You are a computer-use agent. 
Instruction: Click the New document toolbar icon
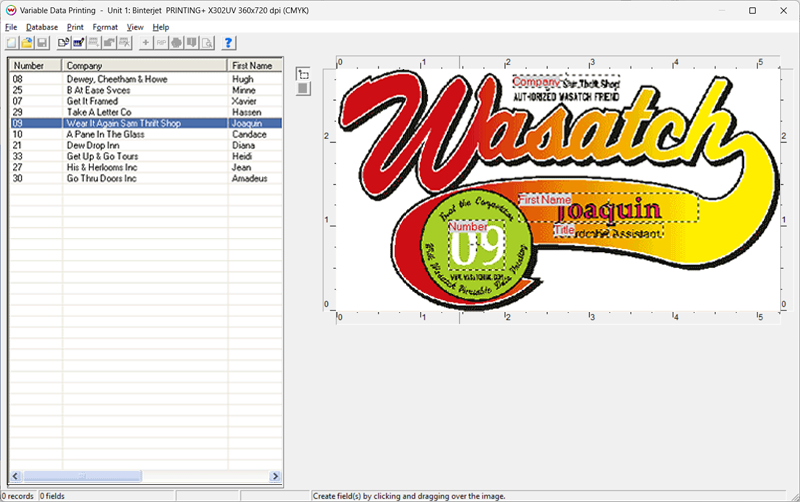(x=12, y=43)
